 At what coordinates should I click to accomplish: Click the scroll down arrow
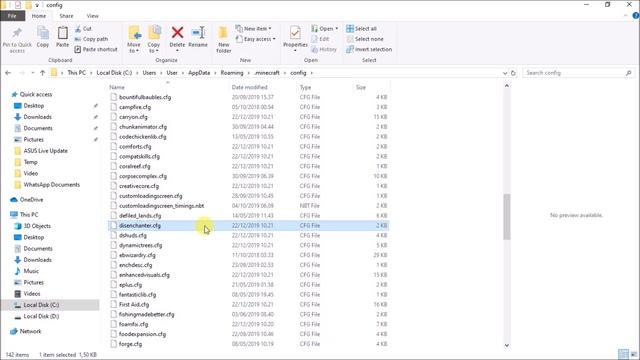pos(507,345)
